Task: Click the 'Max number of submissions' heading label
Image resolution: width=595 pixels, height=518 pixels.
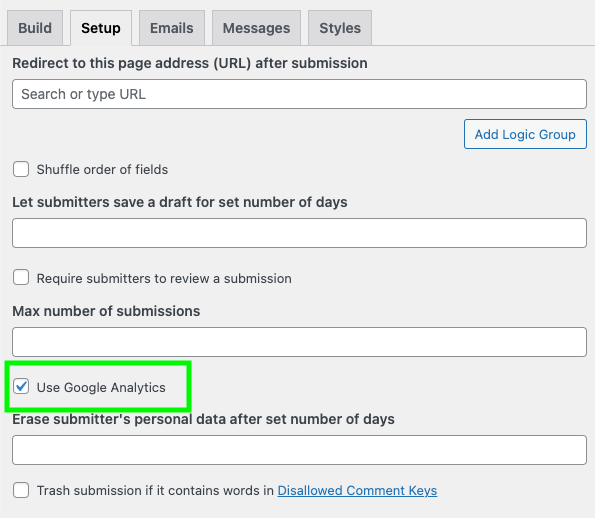Action: pos(106,311)
